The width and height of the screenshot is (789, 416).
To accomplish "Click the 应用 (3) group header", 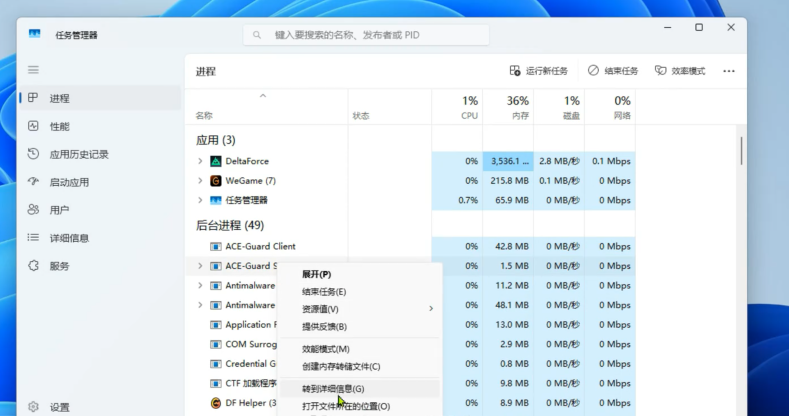I will [216, 140].
